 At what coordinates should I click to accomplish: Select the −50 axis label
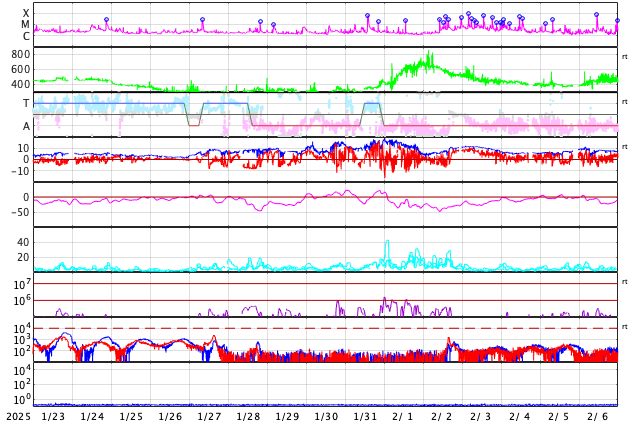click(x=20, y=212)
